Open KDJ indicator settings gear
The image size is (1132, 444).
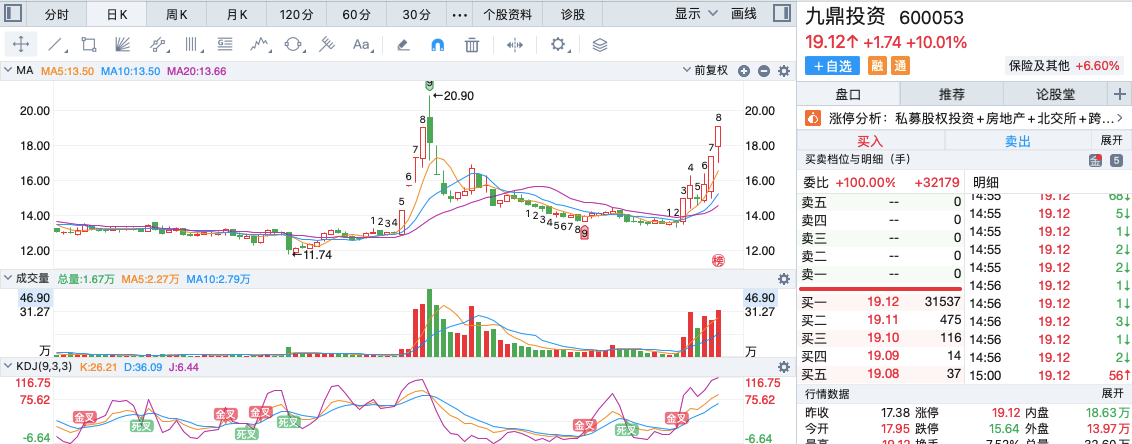tap(783, 367)
